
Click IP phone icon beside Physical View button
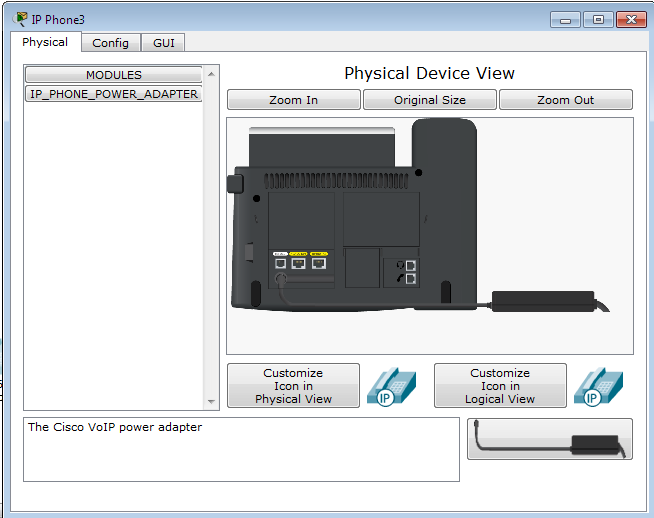(x=391, y=386)
